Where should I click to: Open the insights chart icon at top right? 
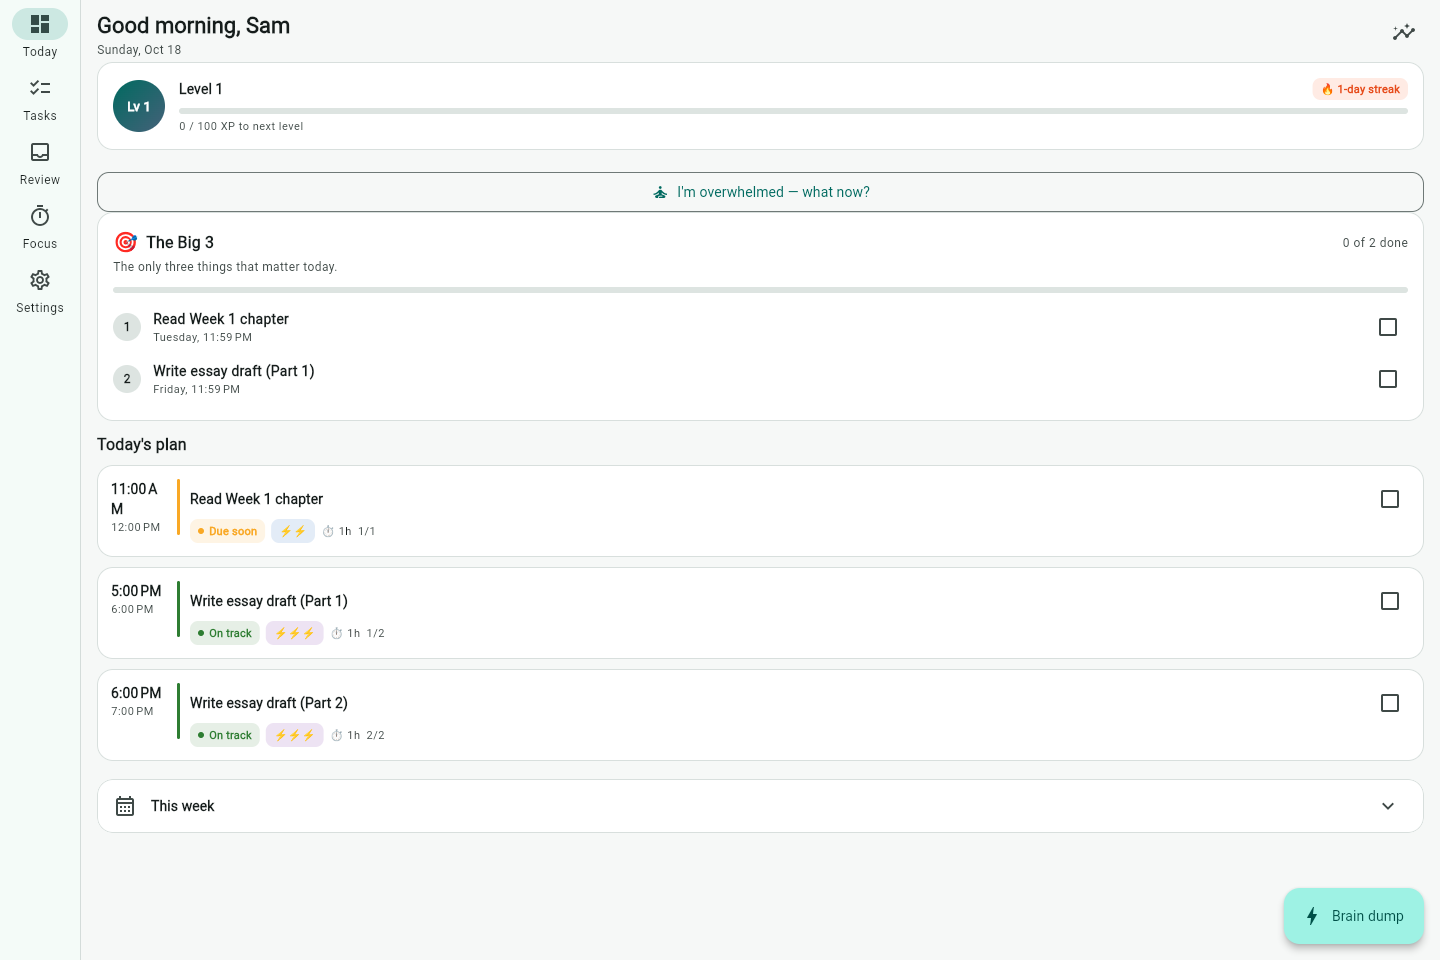1404,32
